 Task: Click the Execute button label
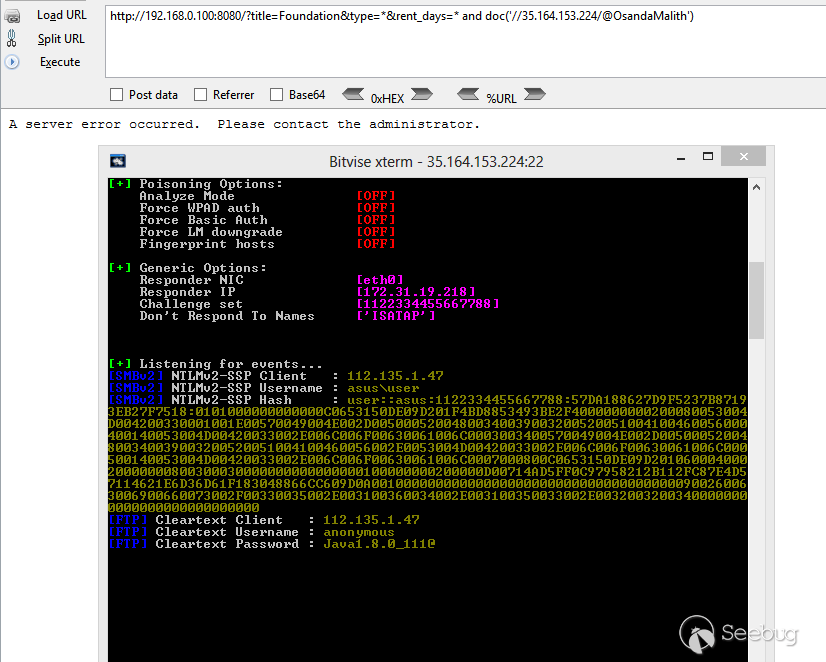(60, 62)
